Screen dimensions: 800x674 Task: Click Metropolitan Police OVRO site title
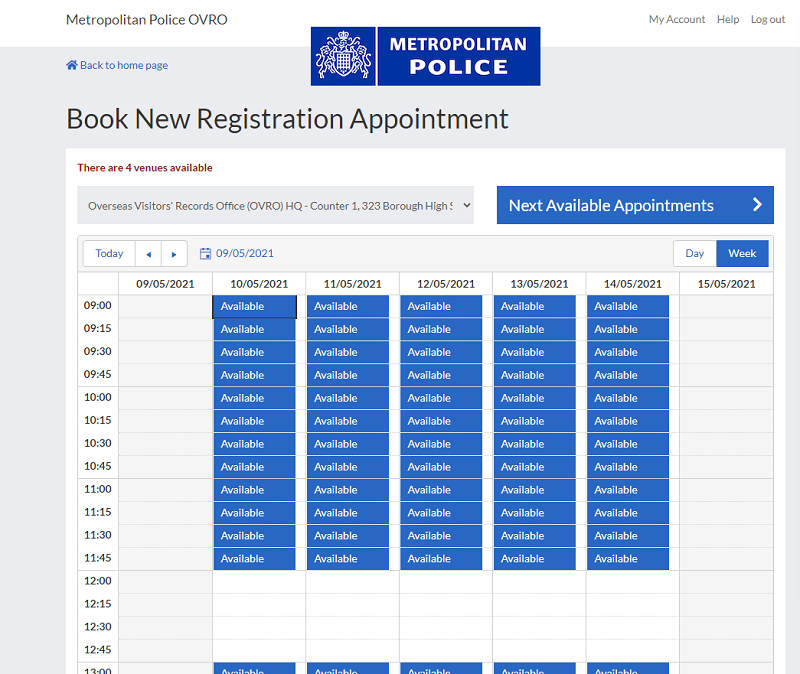(146, 19)
